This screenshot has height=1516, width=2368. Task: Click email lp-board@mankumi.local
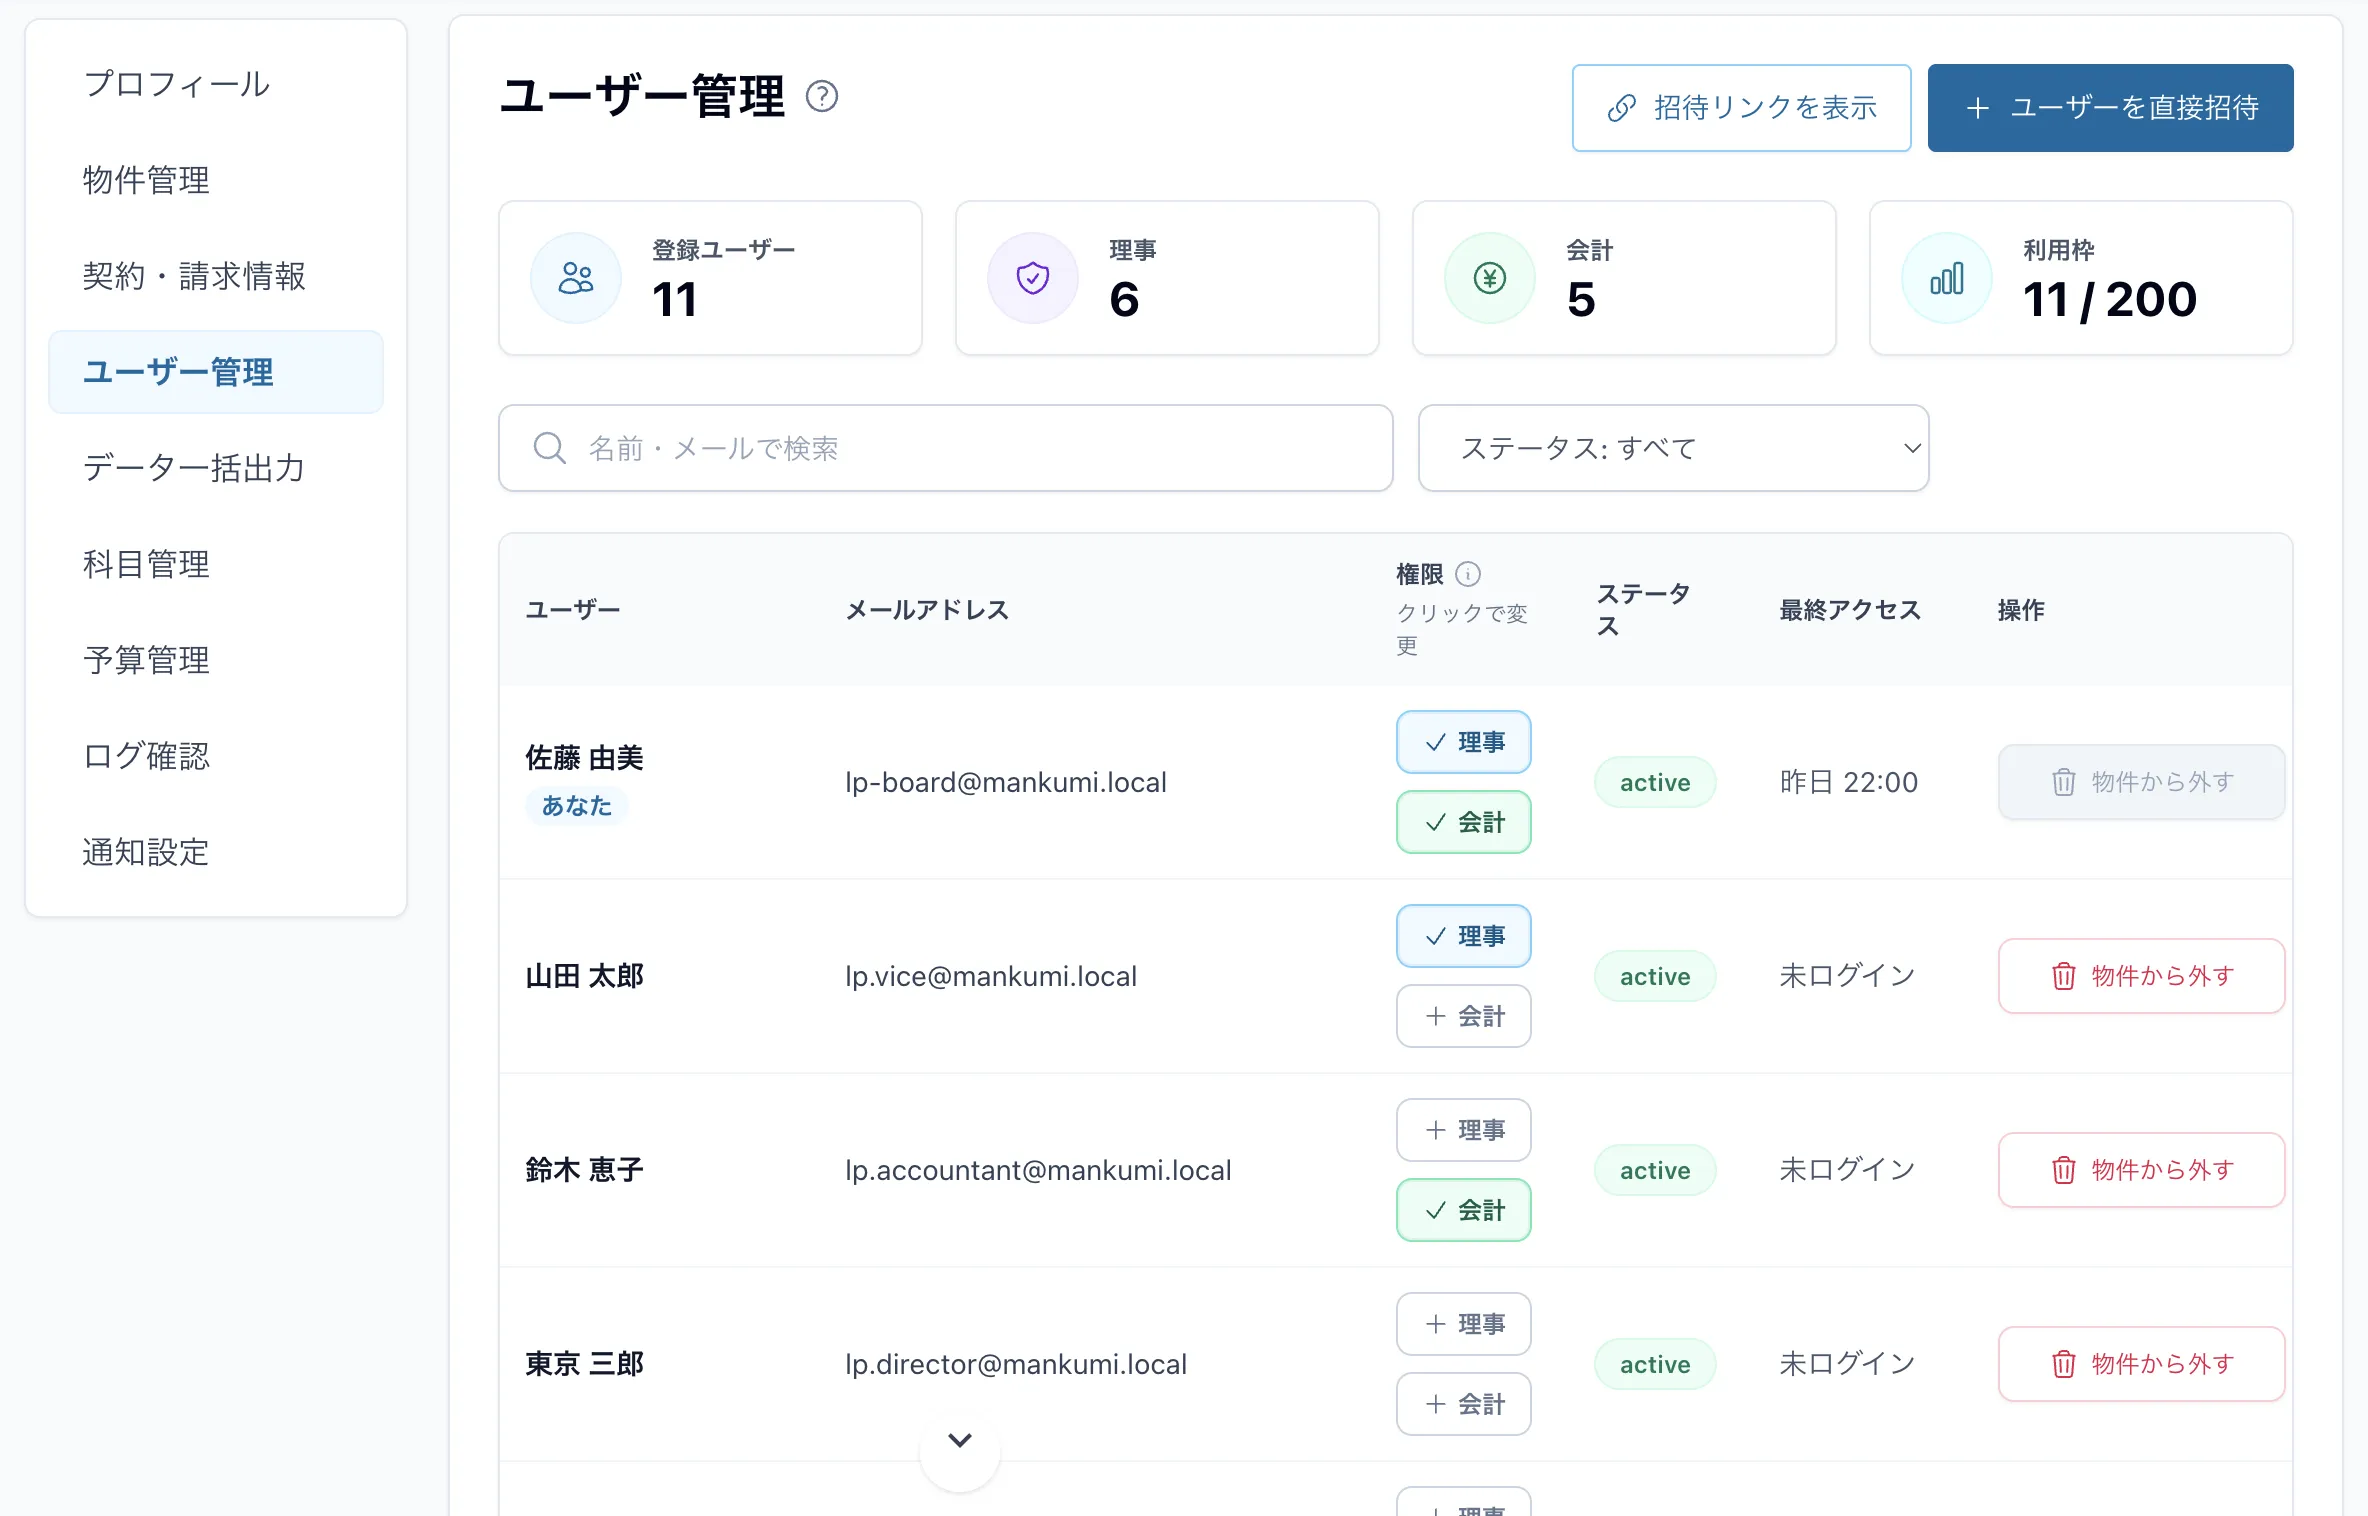coord(1006,782)
